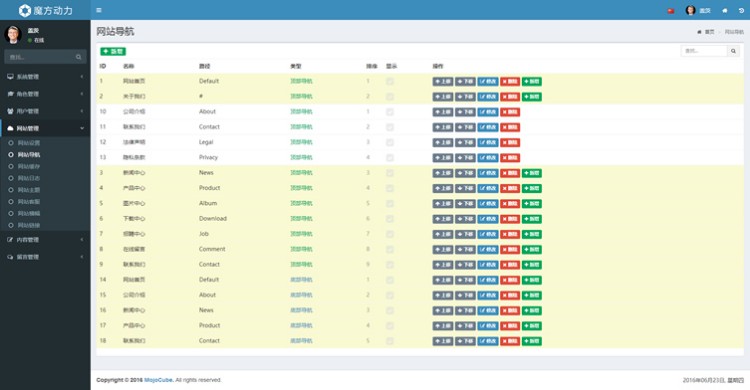Click the logout icon at top right corner
The height and width of the screenshot is (390, 750).
(741, 11)
